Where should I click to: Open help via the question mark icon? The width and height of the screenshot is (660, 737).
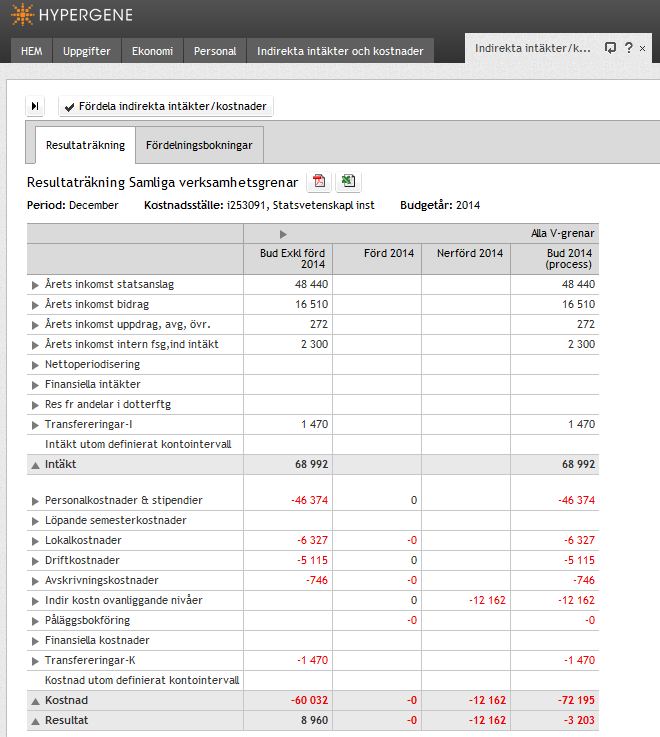tap(629, 47)
